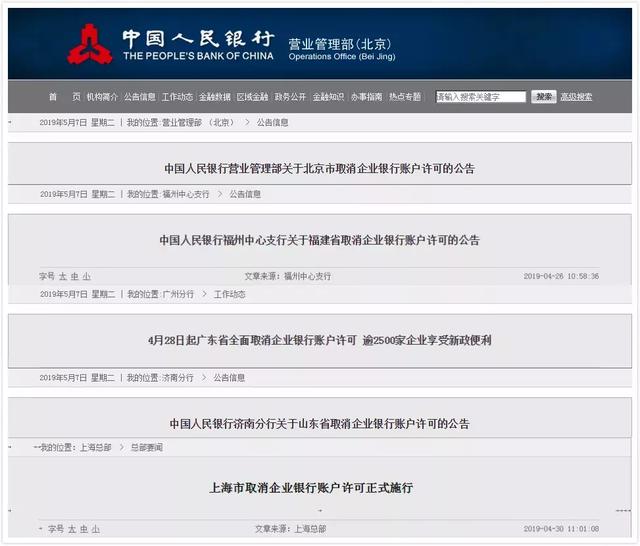Click the date beside the 广州分行 breadcrumb

[77, 294]
